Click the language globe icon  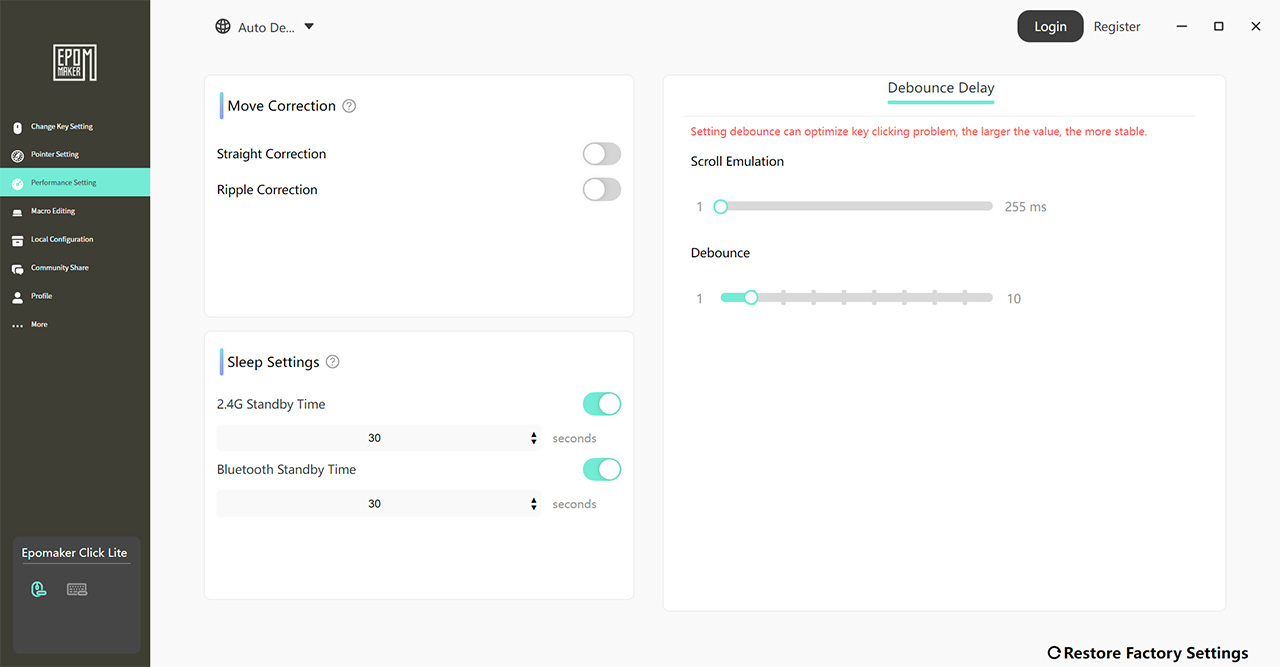[223, 27]
